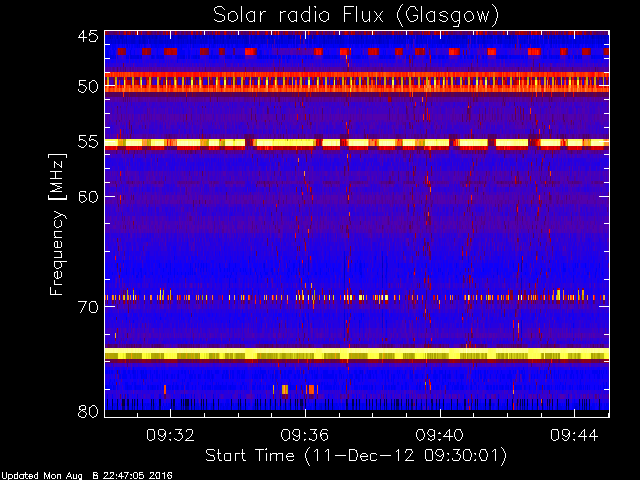This screenshot has height=480, width=640.
Task: Click the "60" frequency tick label
Action: pos(88,197)
